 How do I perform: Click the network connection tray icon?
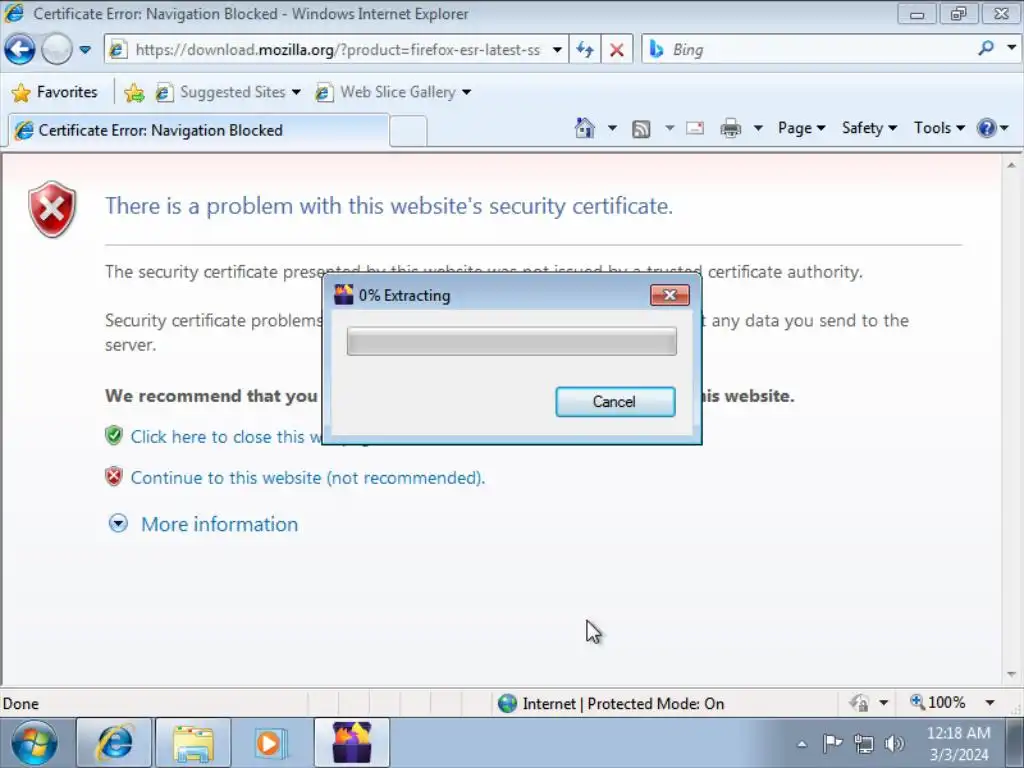pyautogui.click(x=863, y=743)
